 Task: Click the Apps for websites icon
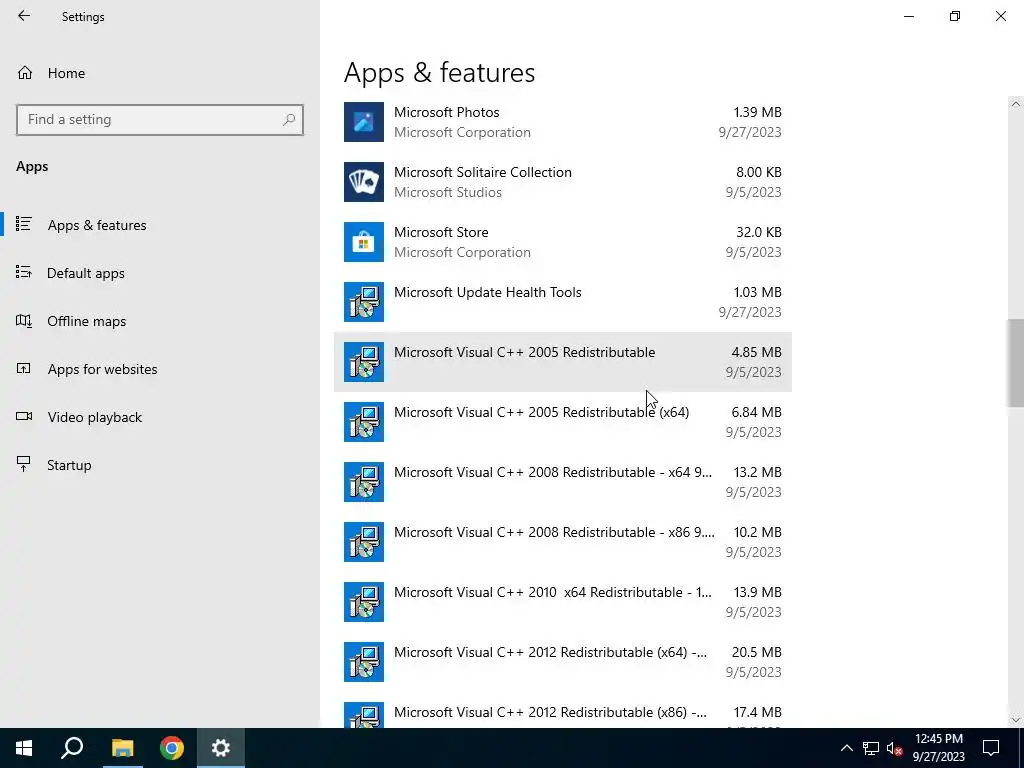pos(24,368)
